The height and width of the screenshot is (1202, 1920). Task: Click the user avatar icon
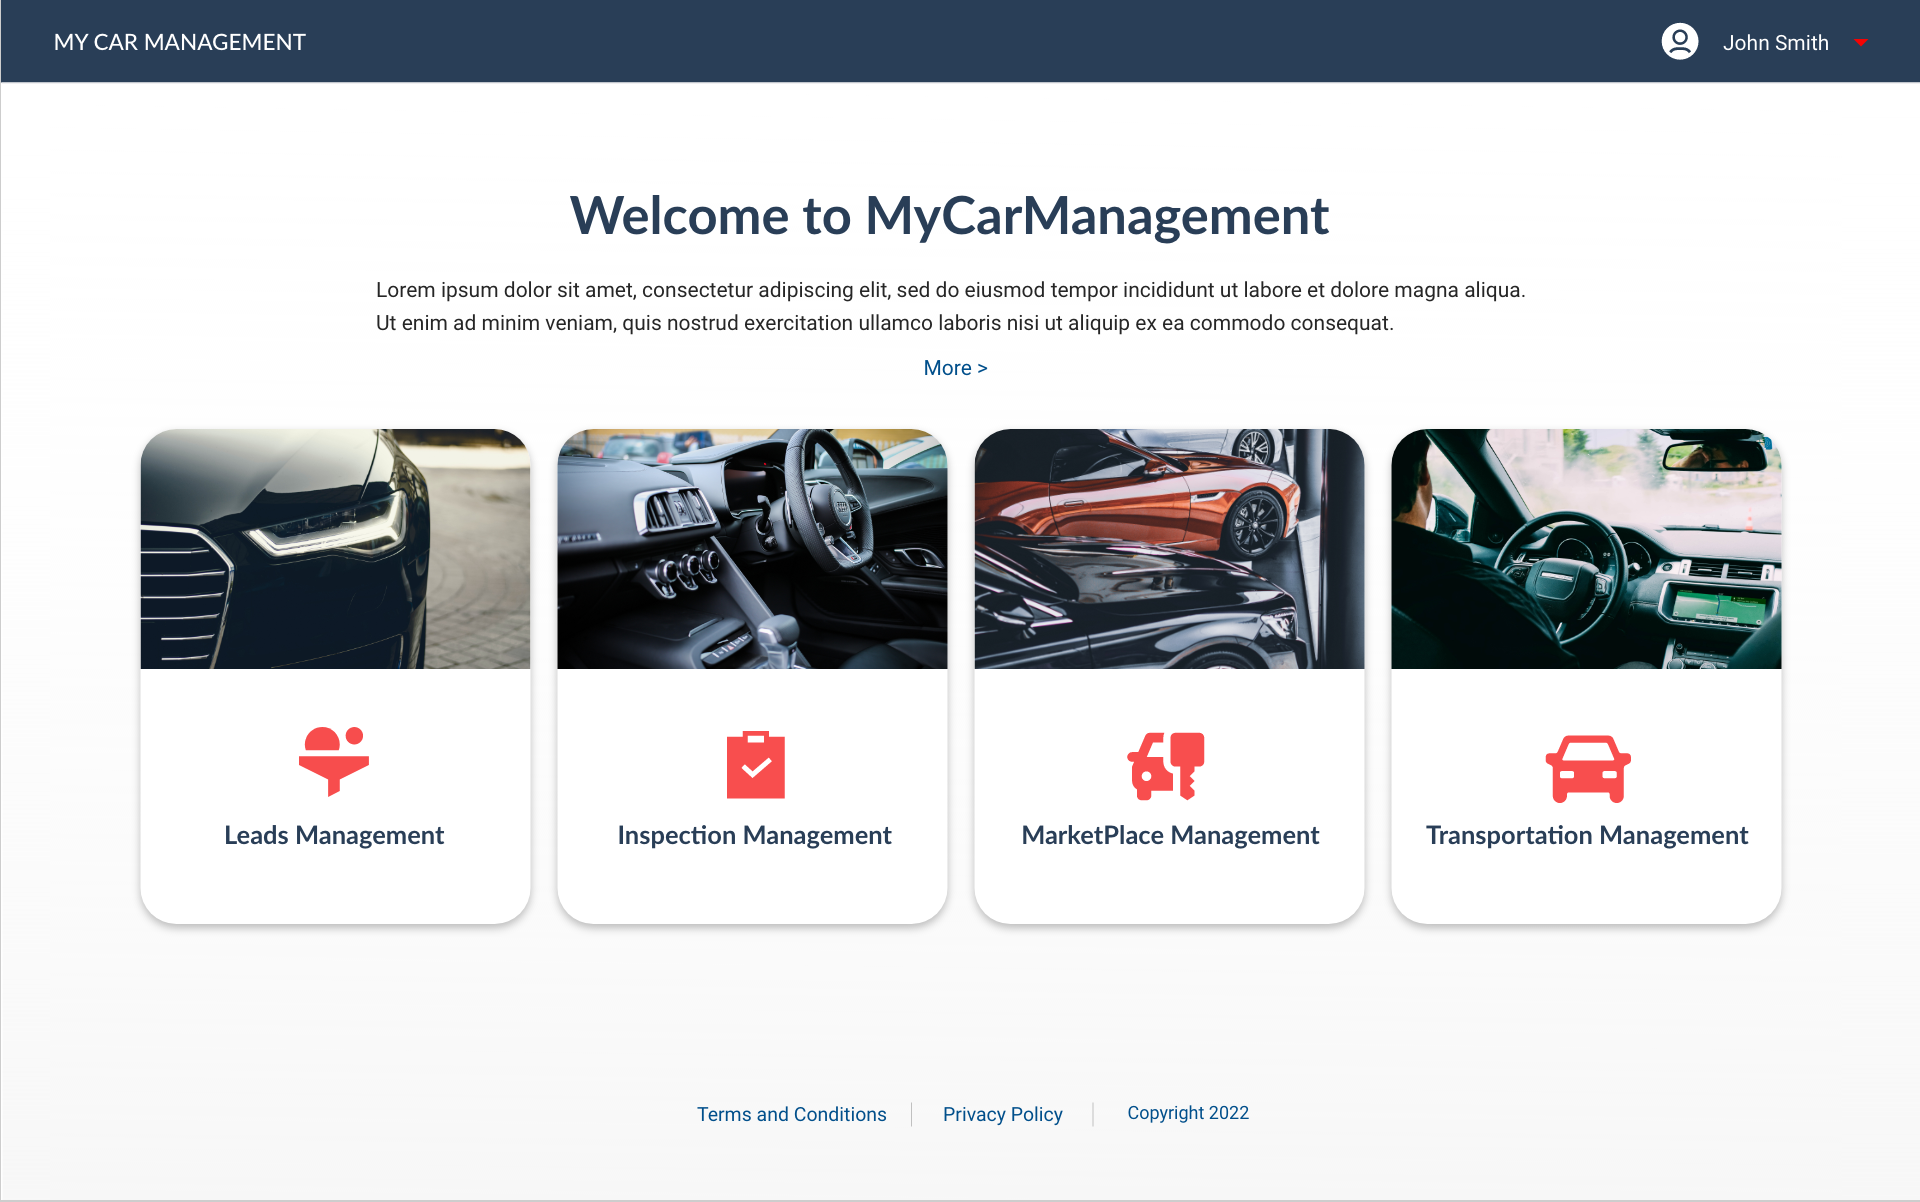1680,42
